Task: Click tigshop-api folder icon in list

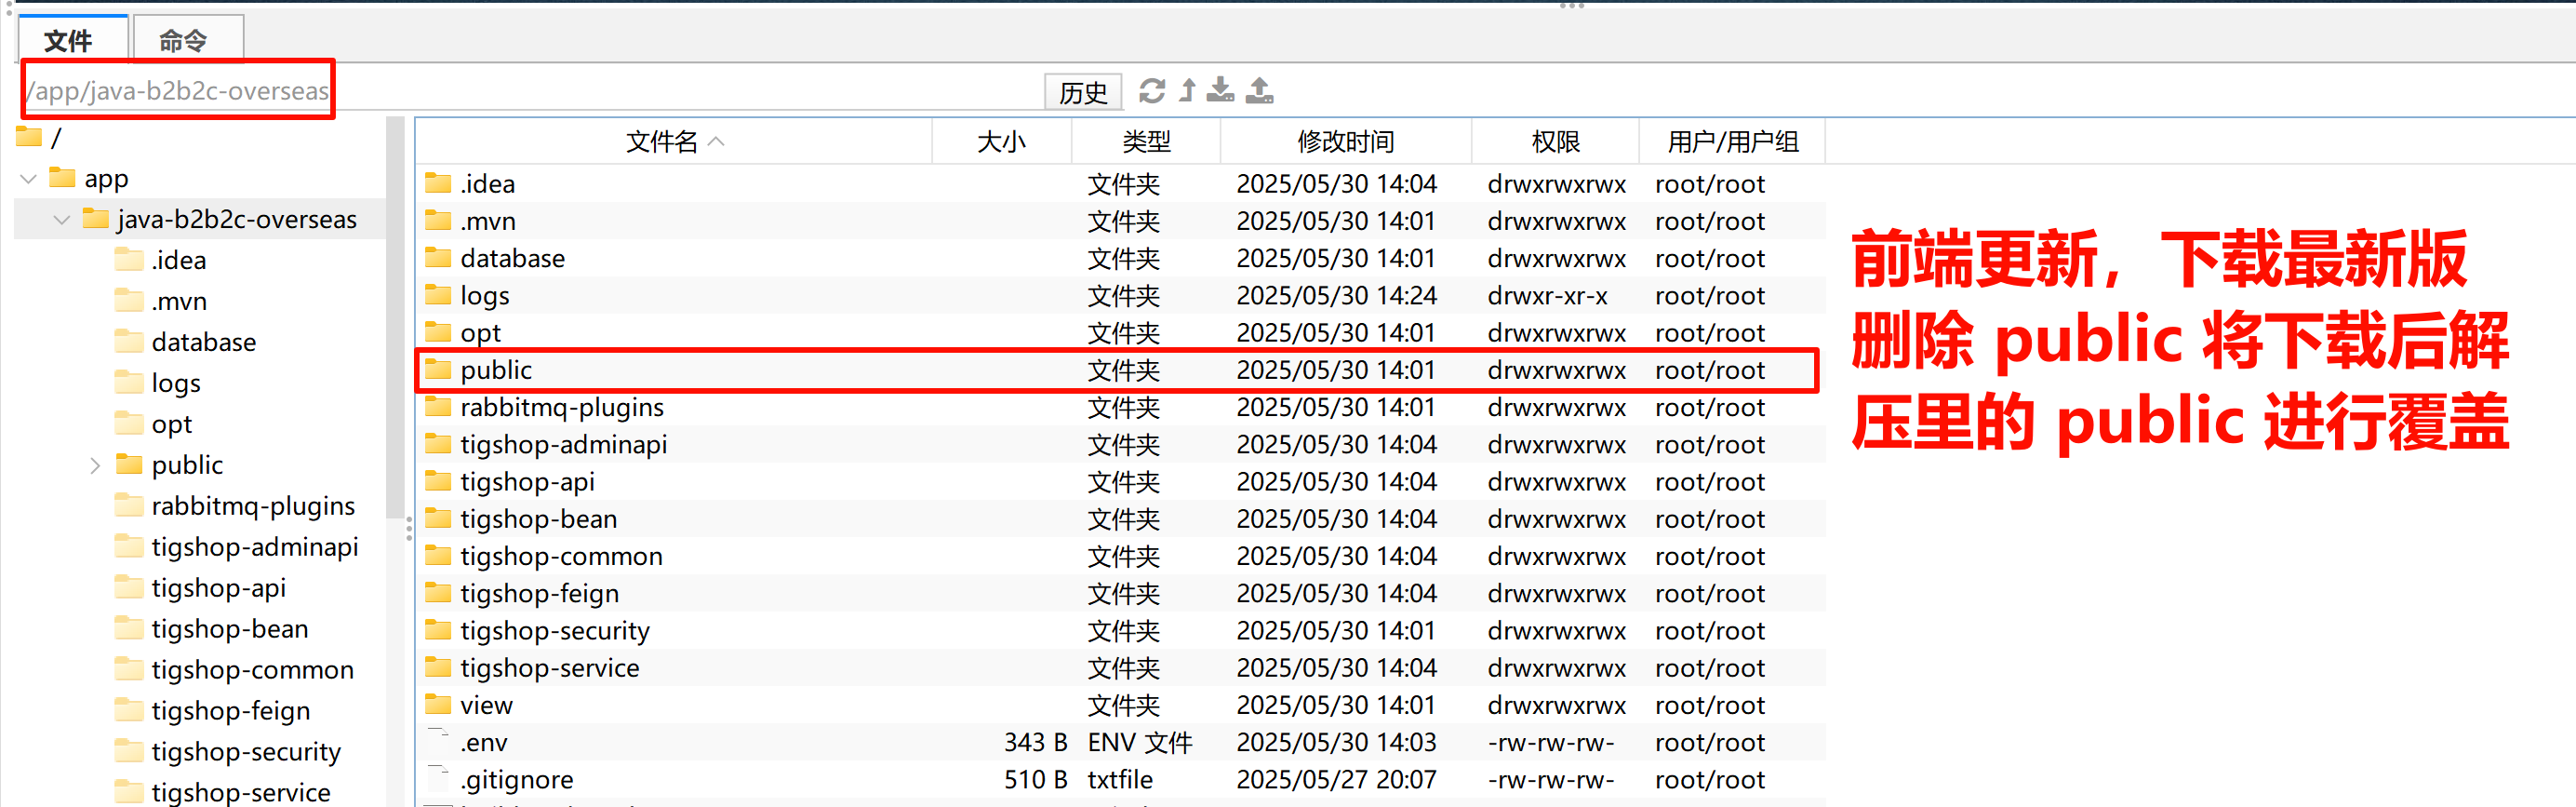Action: pyautogui.click(x=437, y=481)
